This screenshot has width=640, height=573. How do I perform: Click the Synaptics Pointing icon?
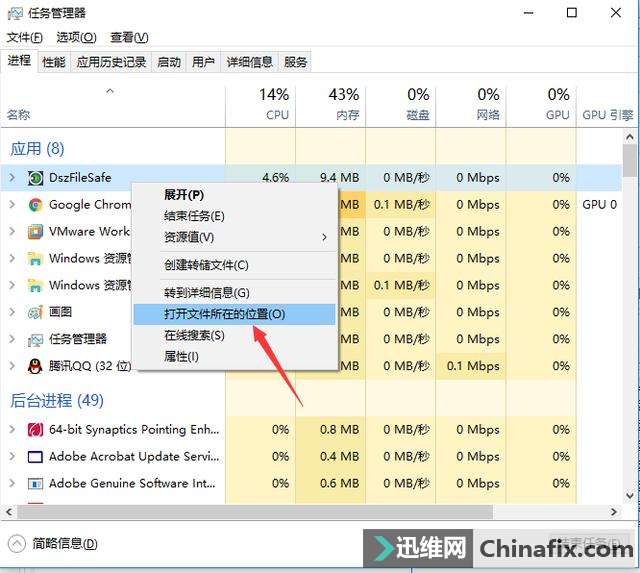(x=35, y=430)
